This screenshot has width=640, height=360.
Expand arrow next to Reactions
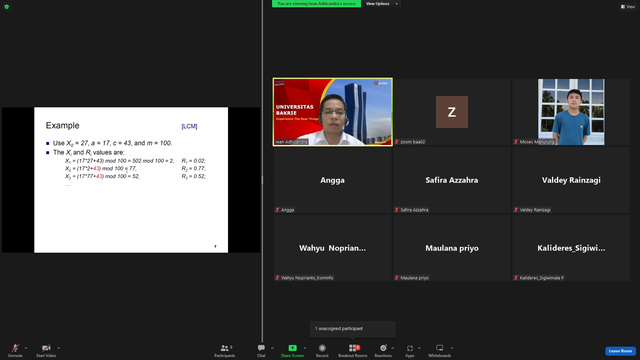pos(393,348)
